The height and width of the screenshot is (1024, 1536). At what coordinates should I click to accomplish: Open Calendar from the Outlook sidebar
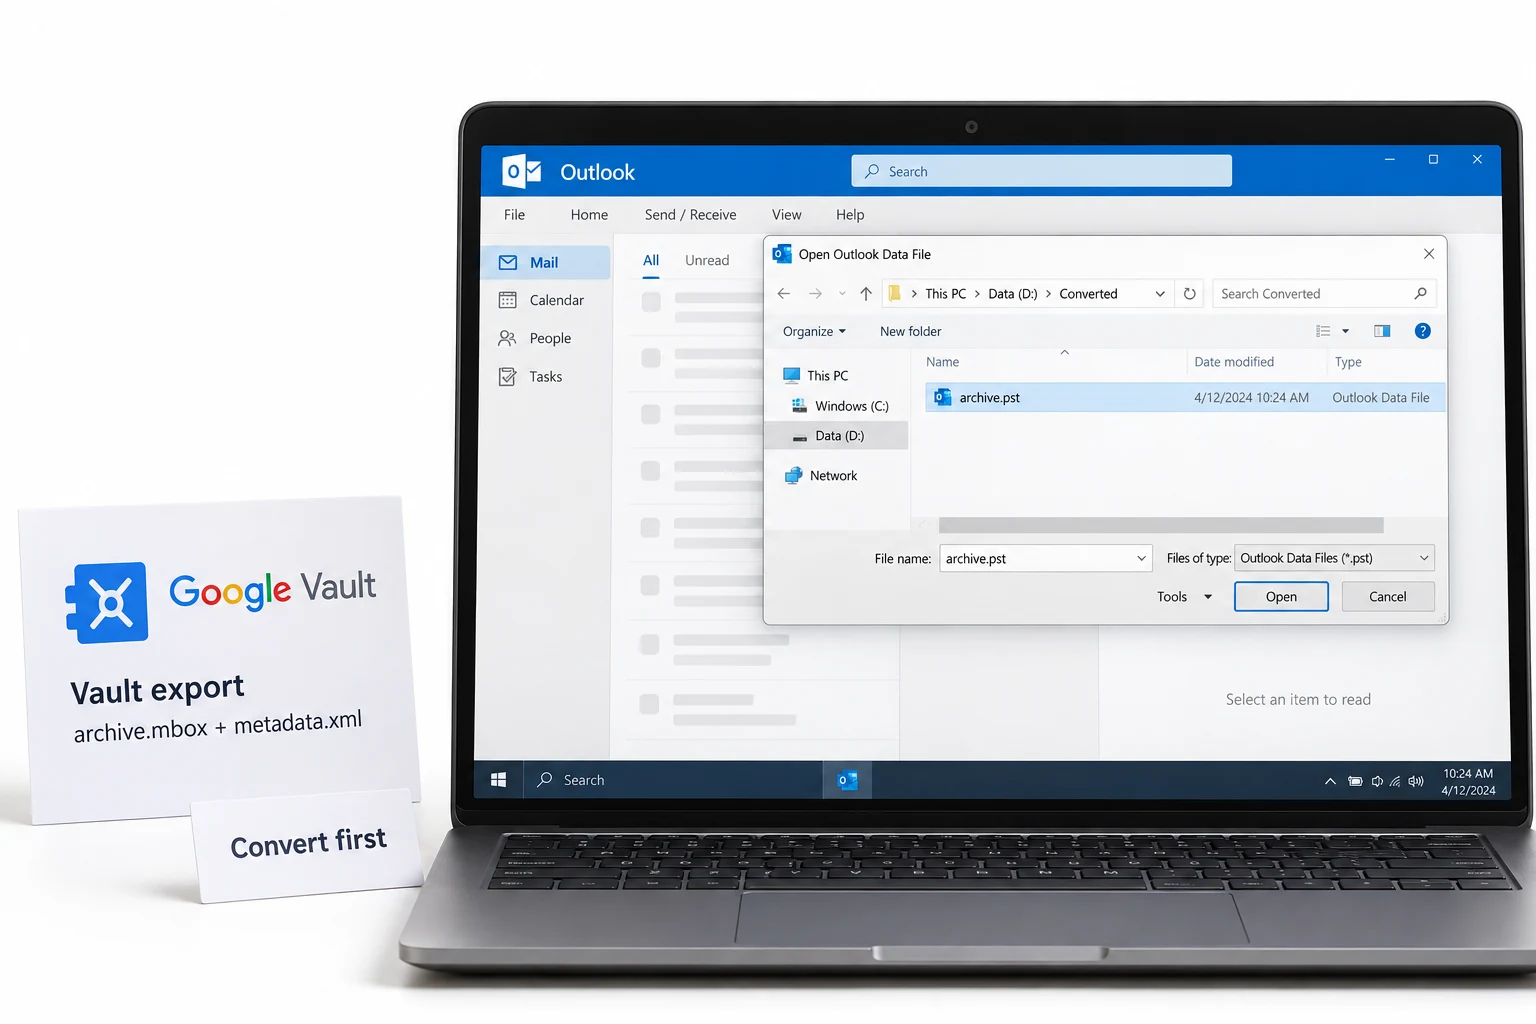pyautogui.click(x=545, y=300)
